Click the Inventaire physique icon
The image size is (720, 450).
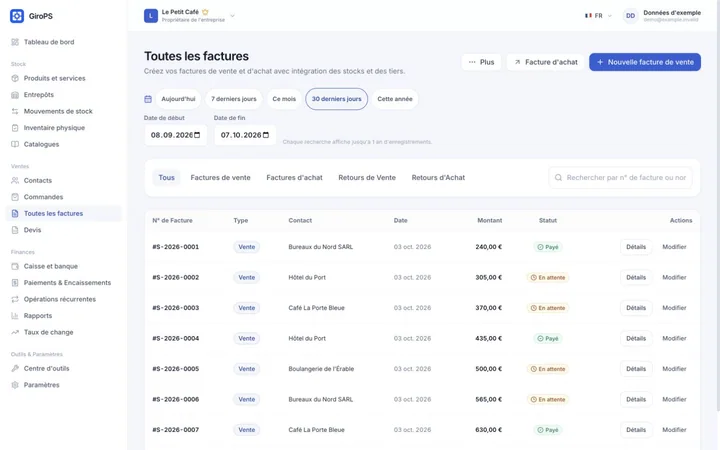click(x=15, y=128)
